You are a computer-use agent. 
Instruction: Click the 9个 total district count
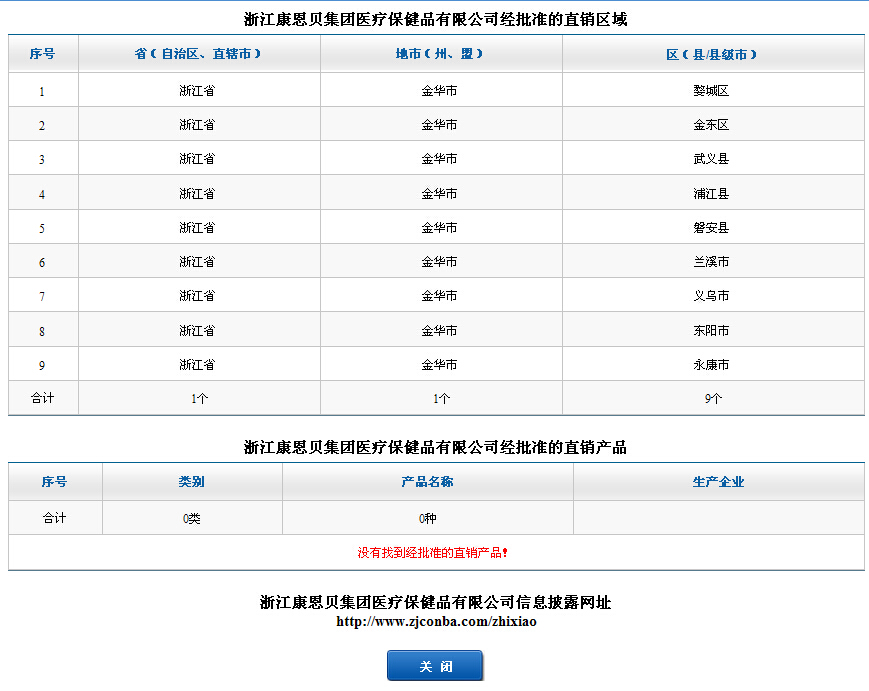coord(713,398)
